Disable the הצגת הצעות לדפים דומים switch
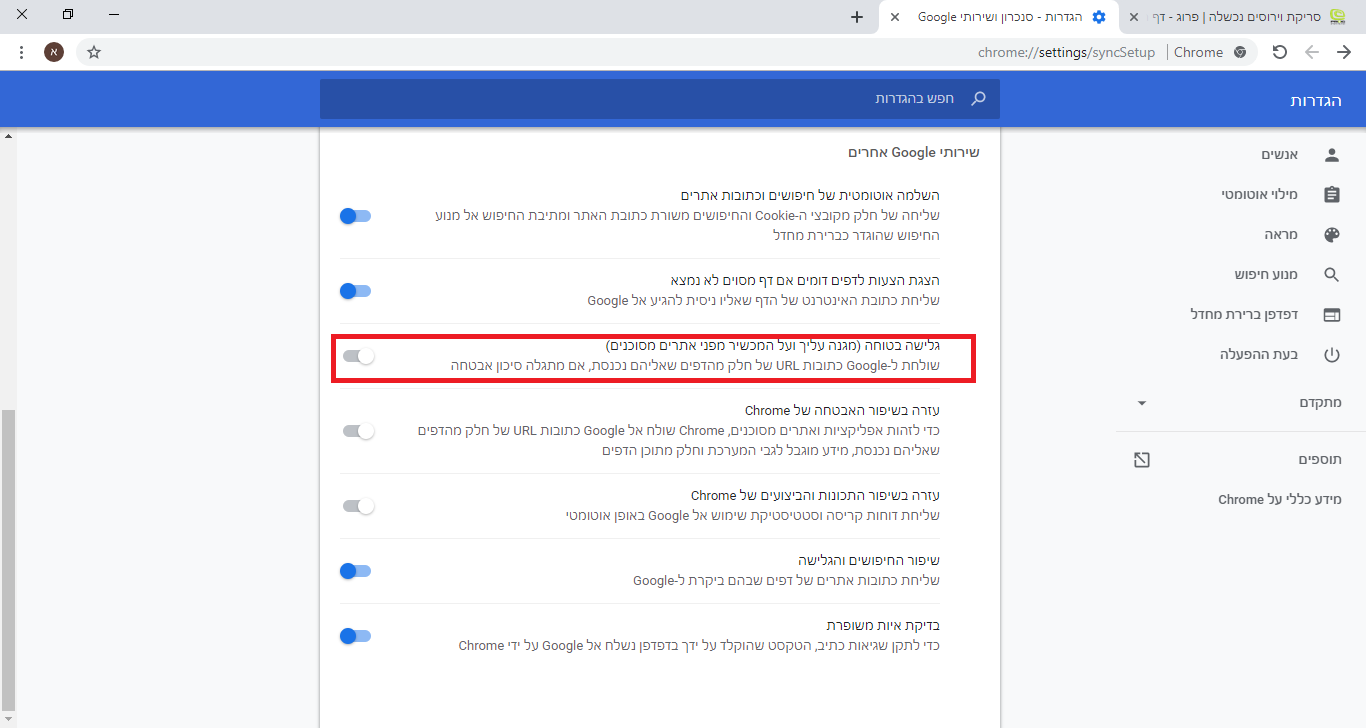Viewport: 1366px width, 728px height. click(355, 291)
